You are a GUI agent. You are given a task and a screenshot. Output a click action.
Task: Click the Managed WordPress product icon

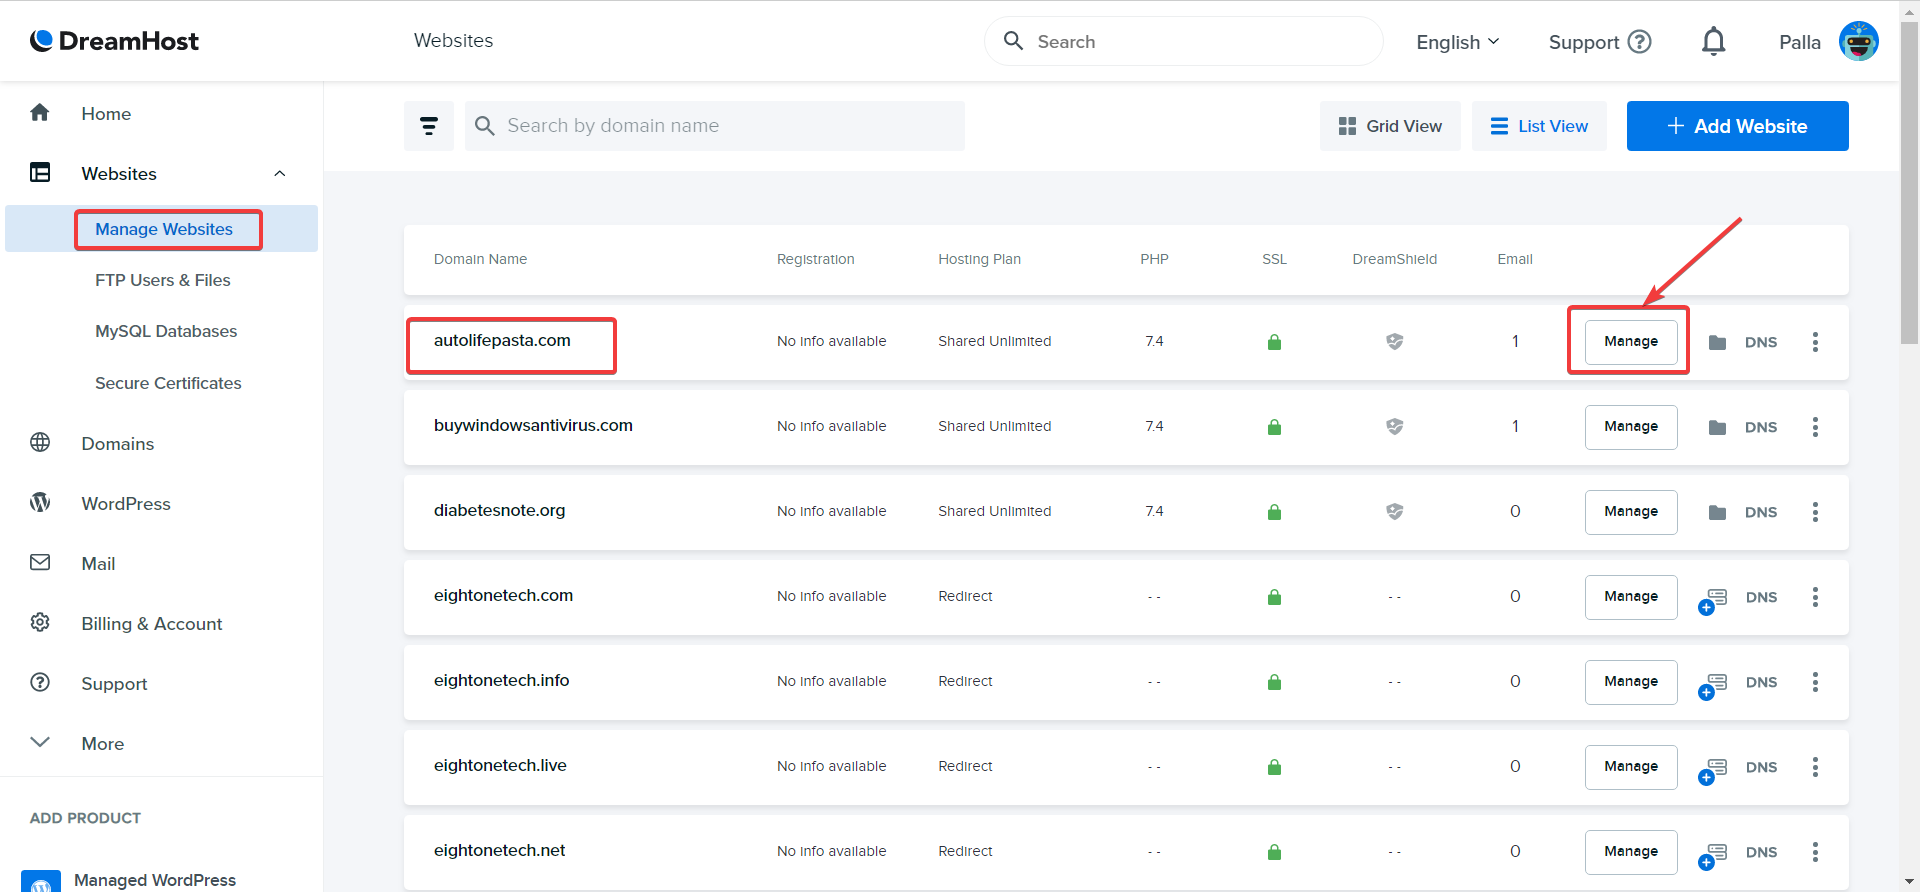(41, 881)
